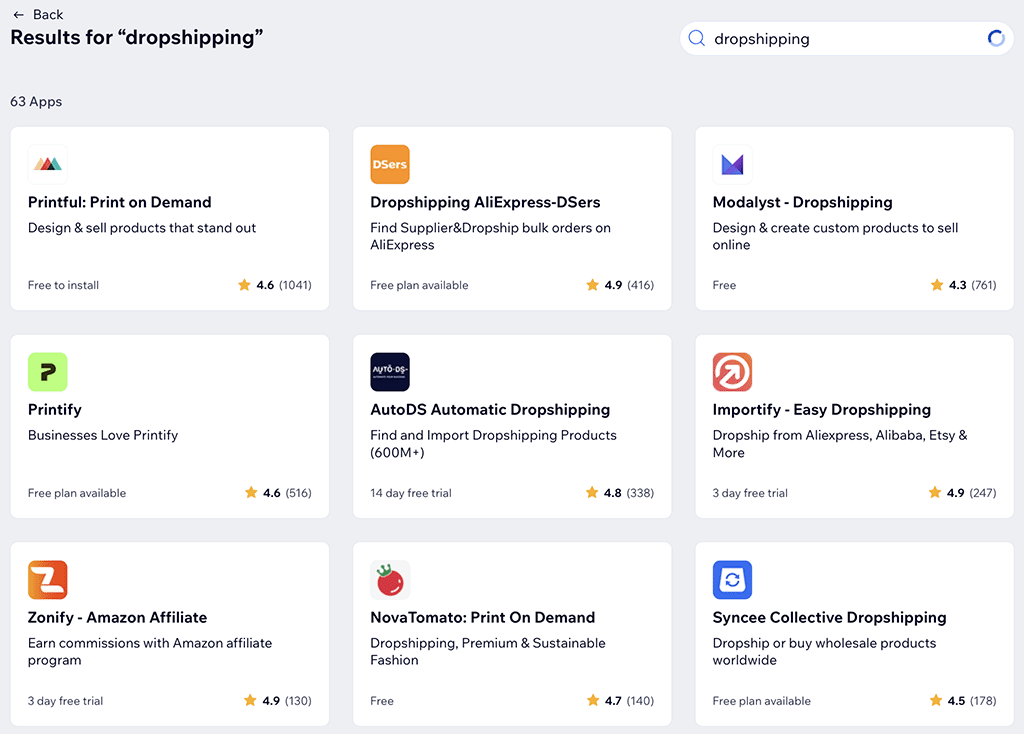
Task: Click 'Dropship or buy wholesale products' description
Action: [824, 652]
